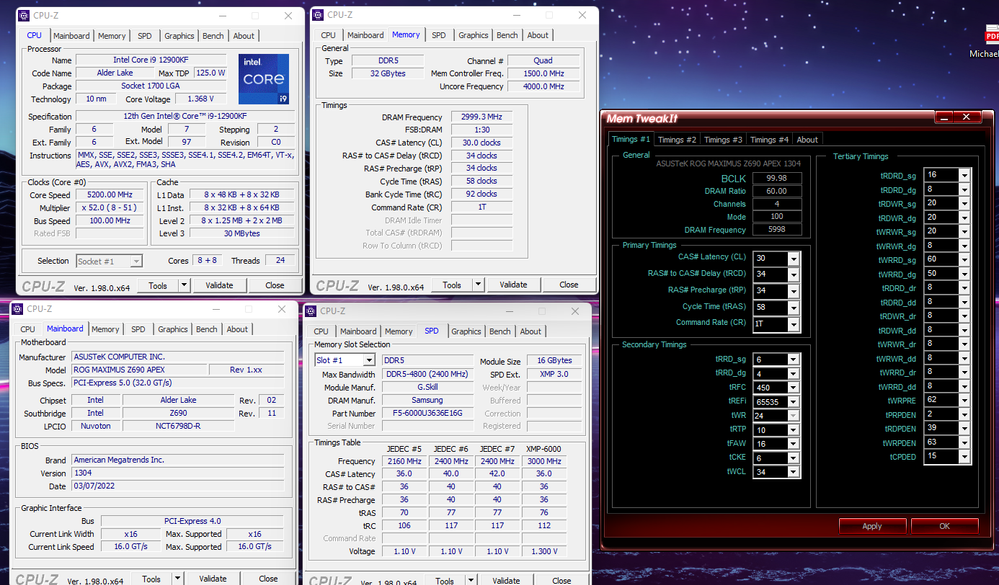The image size is (999, 585).
Task: Open Memory tab in Mainboard window
Action: [x=105, y=329]
